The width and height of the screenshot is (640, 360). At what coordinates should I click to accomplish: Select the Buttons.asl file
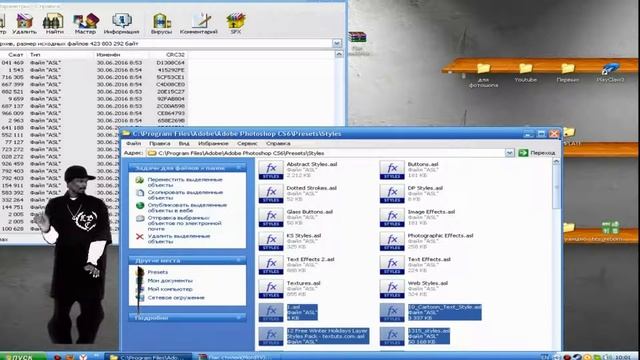[x=409, y=170]
